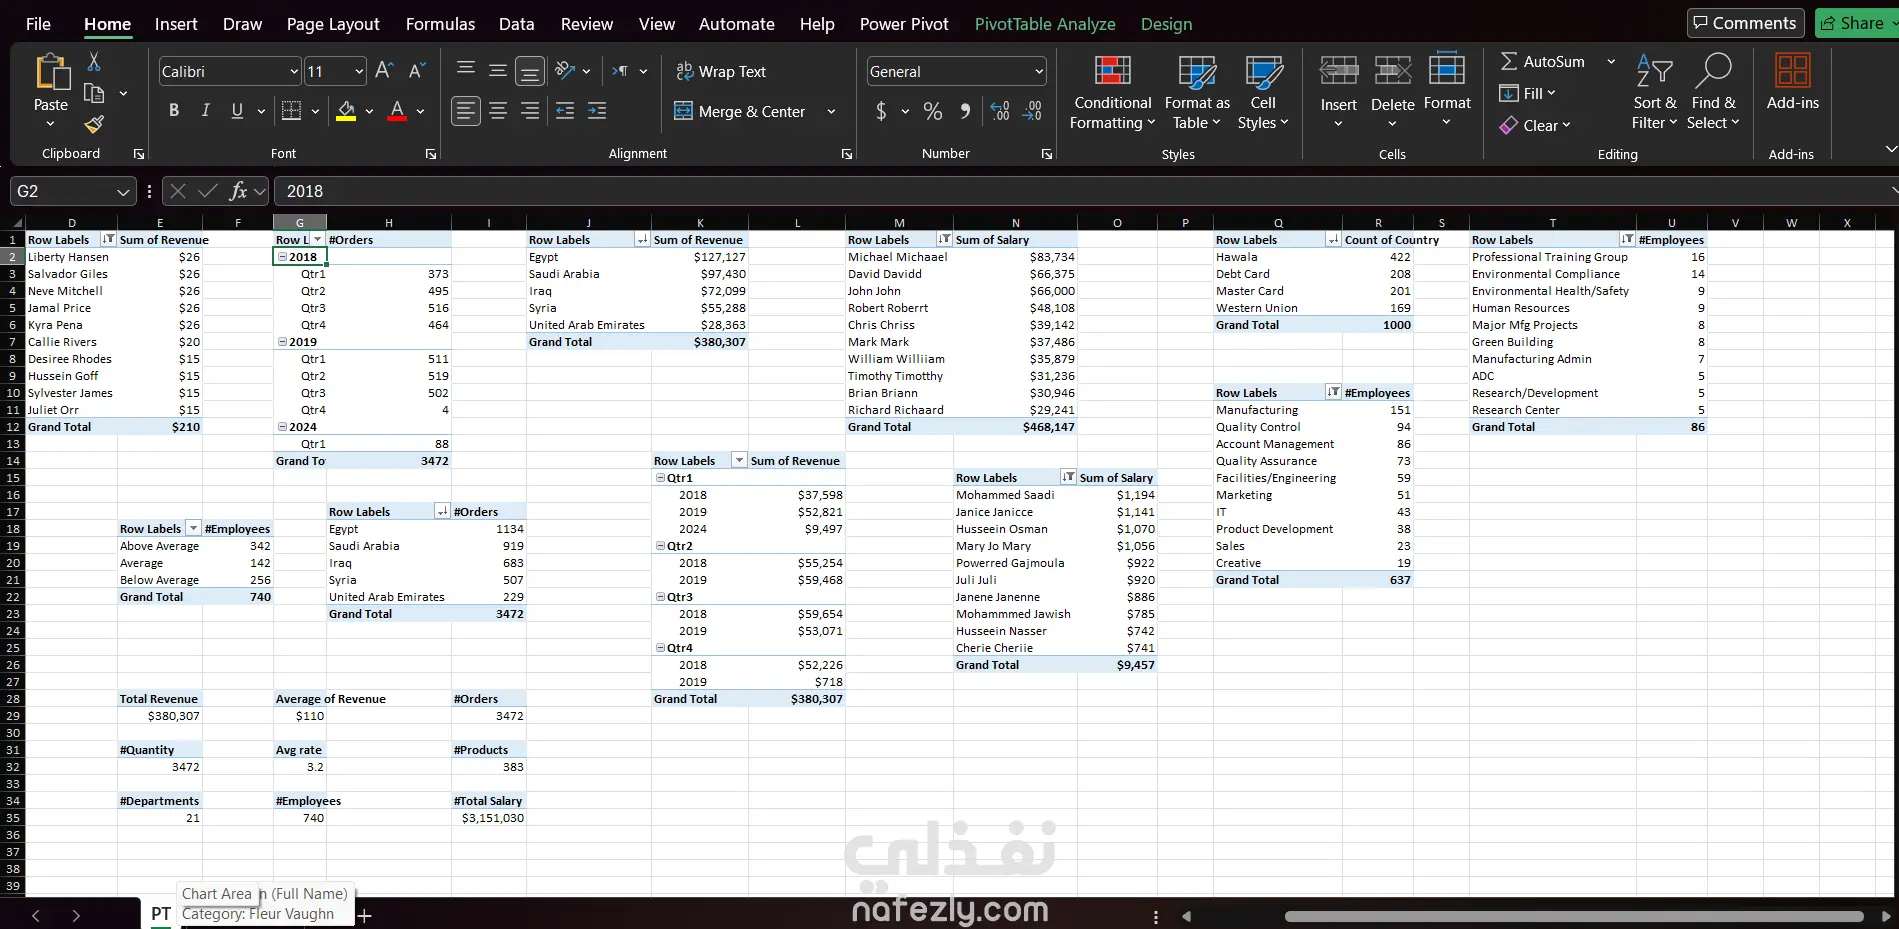Click the Format Painter brush icon

(x=94, y=124)
